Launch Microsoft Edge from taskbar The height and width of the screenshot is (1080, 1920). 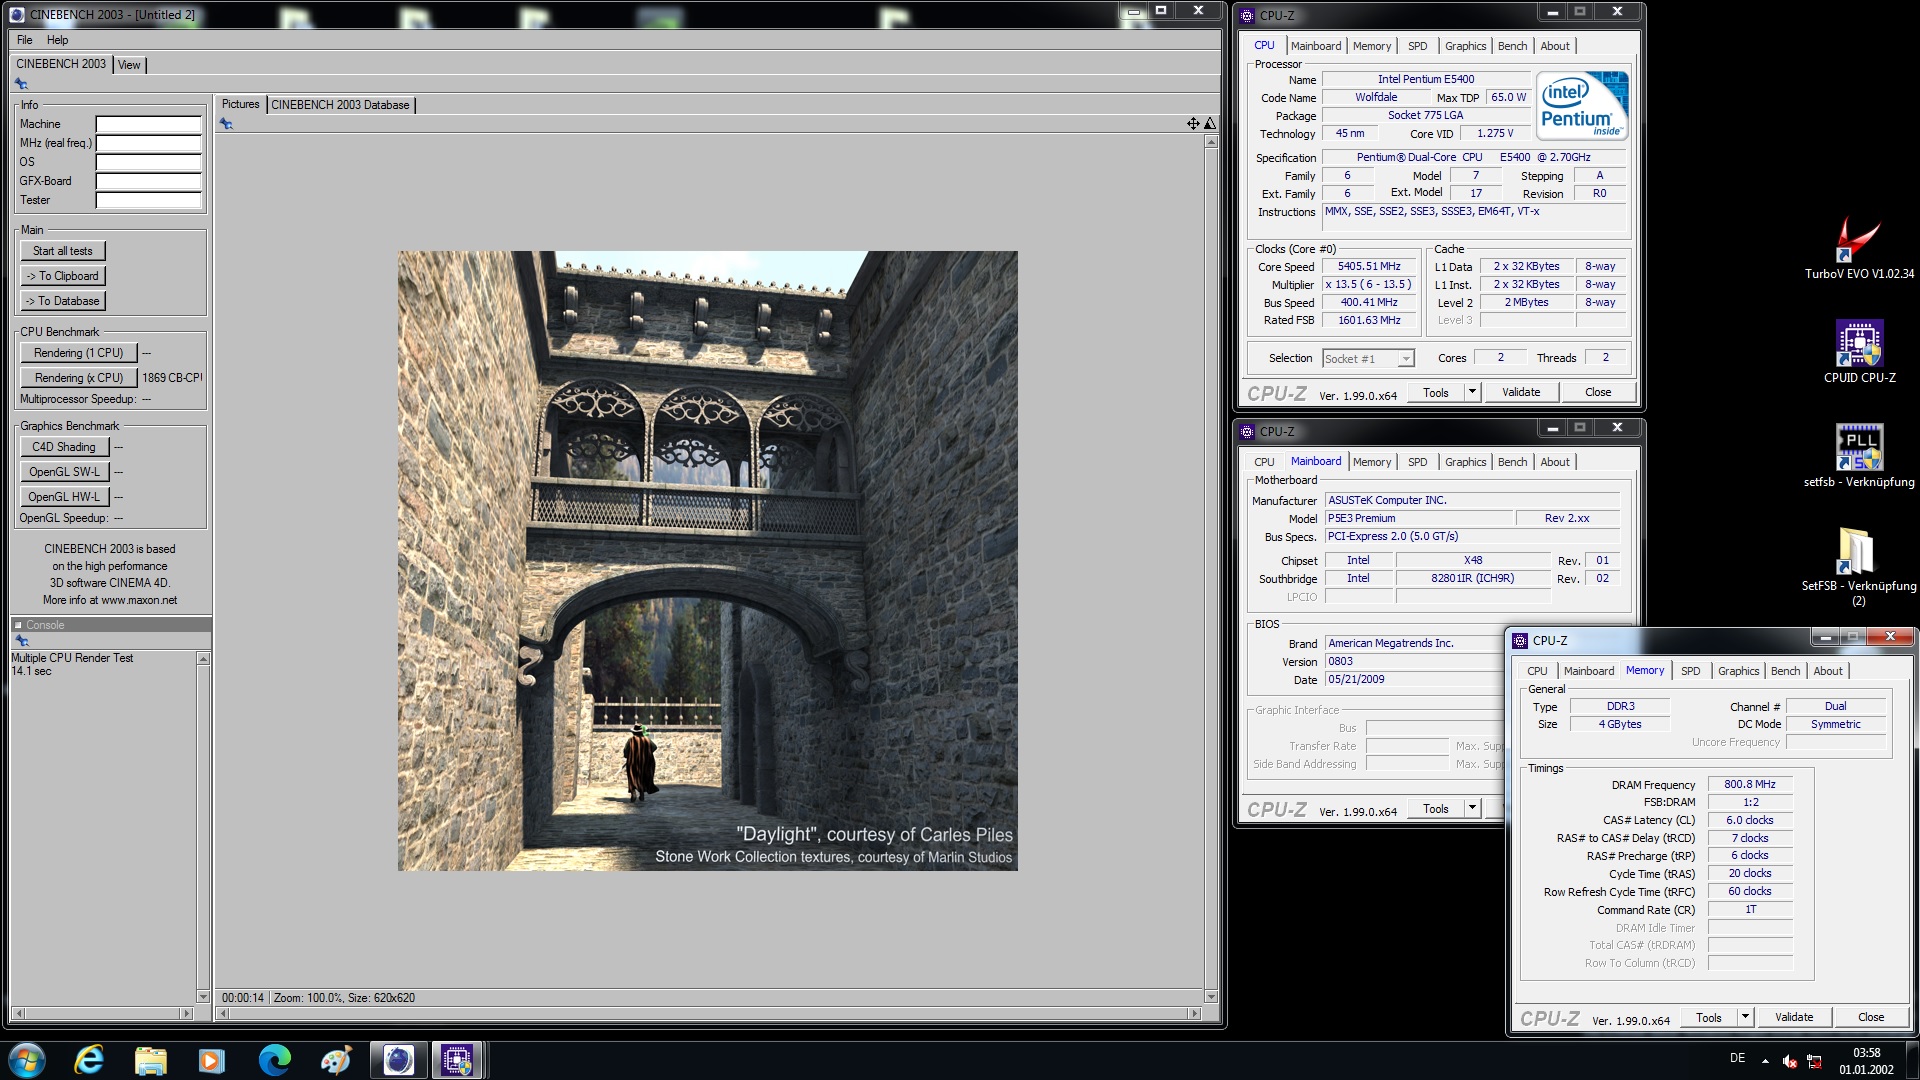(274, 1060)
